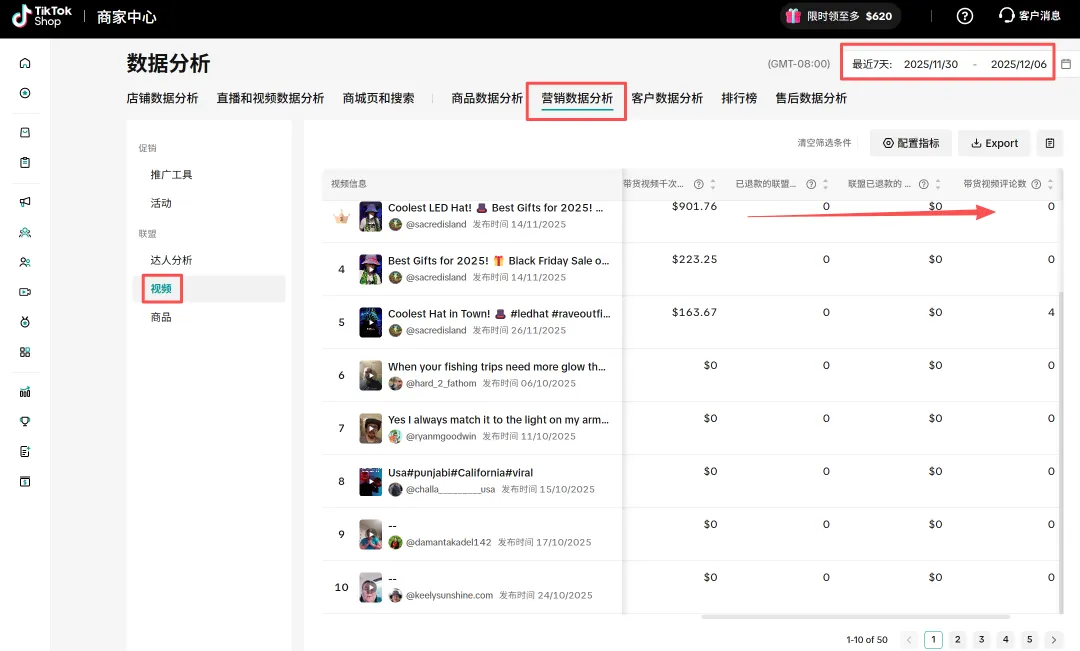Open the calendar icon beside date range

(1066, 64)
